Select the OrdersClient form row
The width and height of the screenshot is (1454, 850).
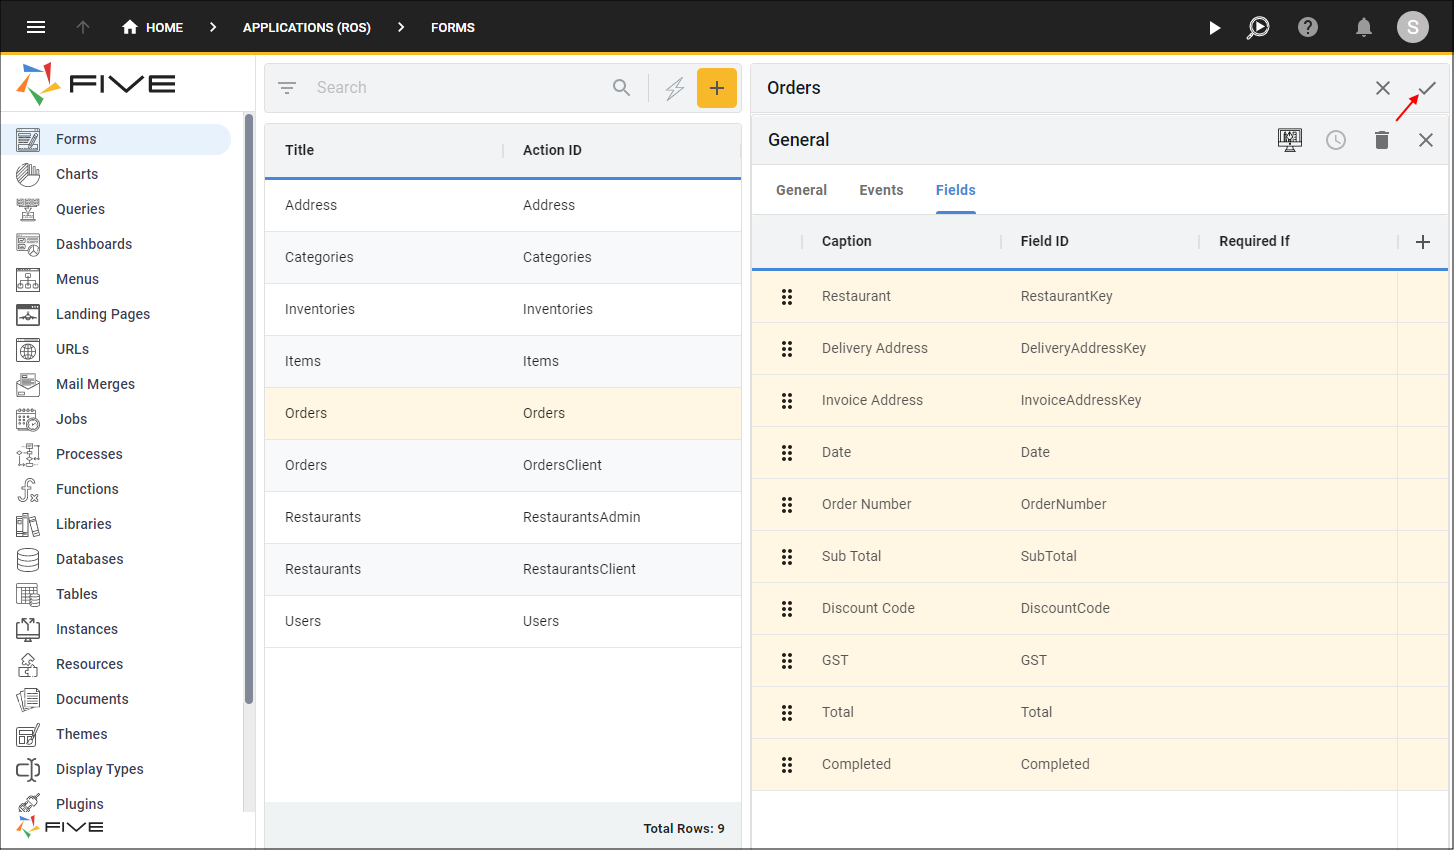click(503, 465)
